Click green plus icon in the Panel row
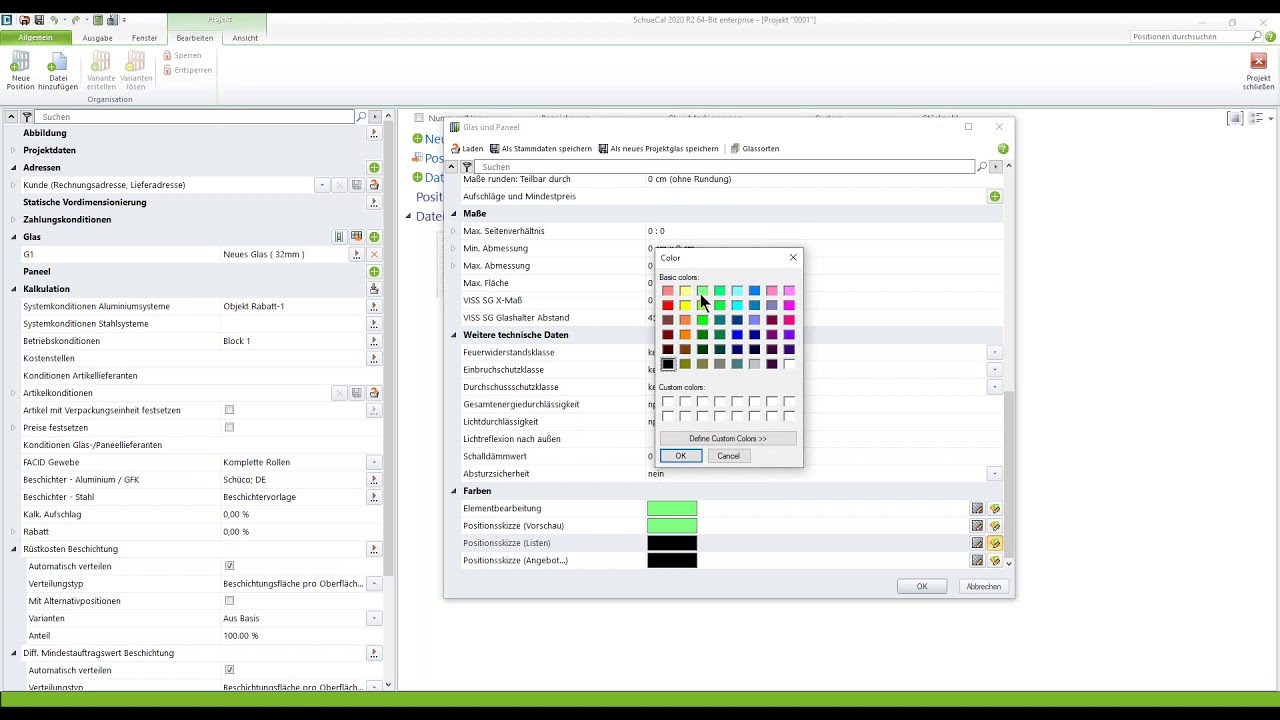Screen dimensions: 1280x720 point(374,272)
